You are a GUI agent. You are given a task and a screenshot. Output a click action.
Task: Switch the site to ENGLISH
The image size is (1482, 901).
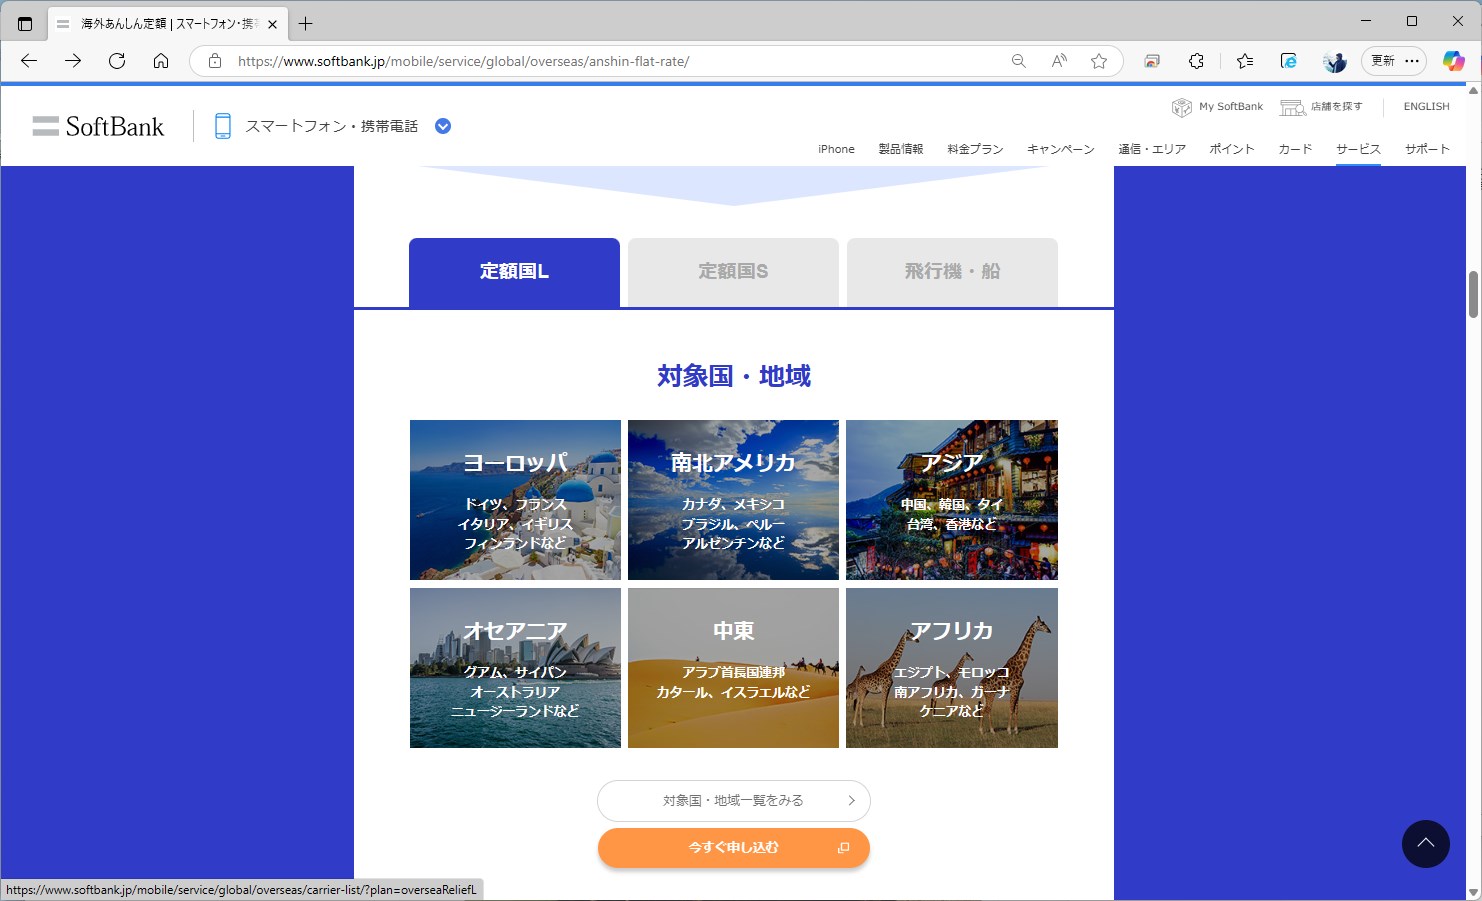(1424, 106)
